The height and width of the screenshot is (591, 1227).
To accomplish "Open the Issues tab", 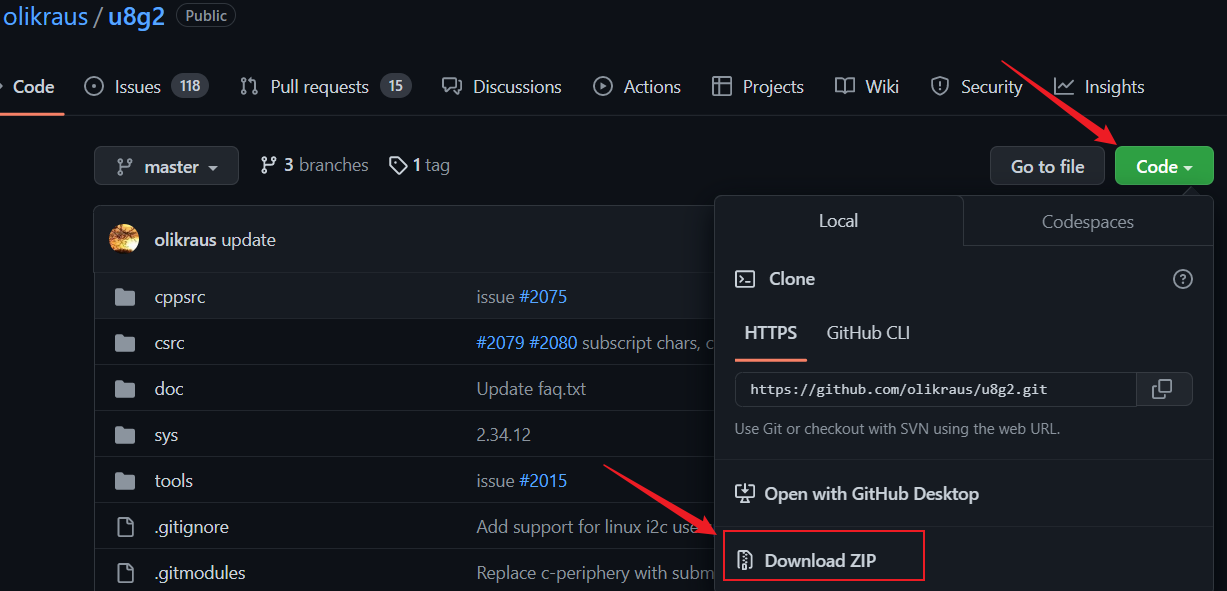I will click(146, 87).
